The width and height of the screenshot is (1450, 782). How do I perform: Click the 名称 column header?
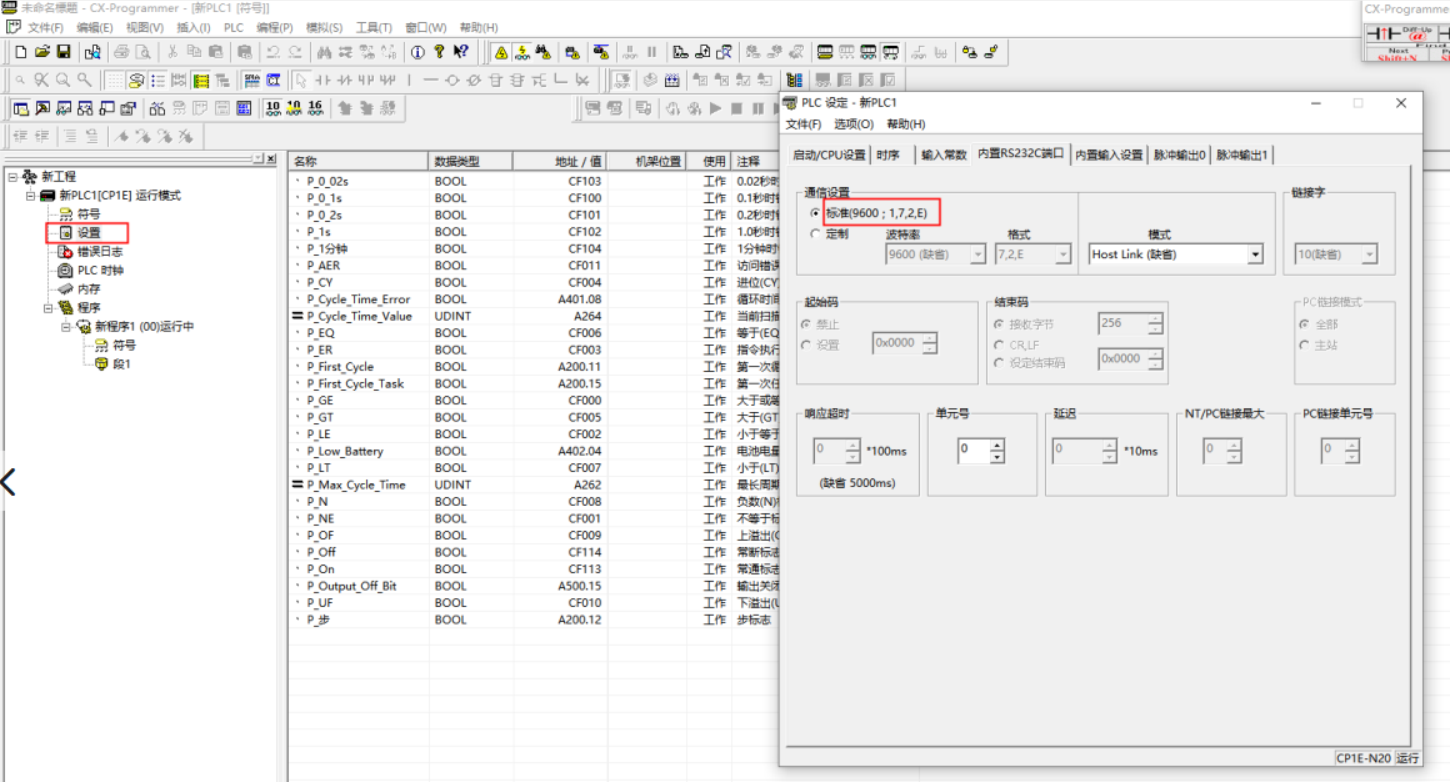pyautogui.click(x=358, y=161)
